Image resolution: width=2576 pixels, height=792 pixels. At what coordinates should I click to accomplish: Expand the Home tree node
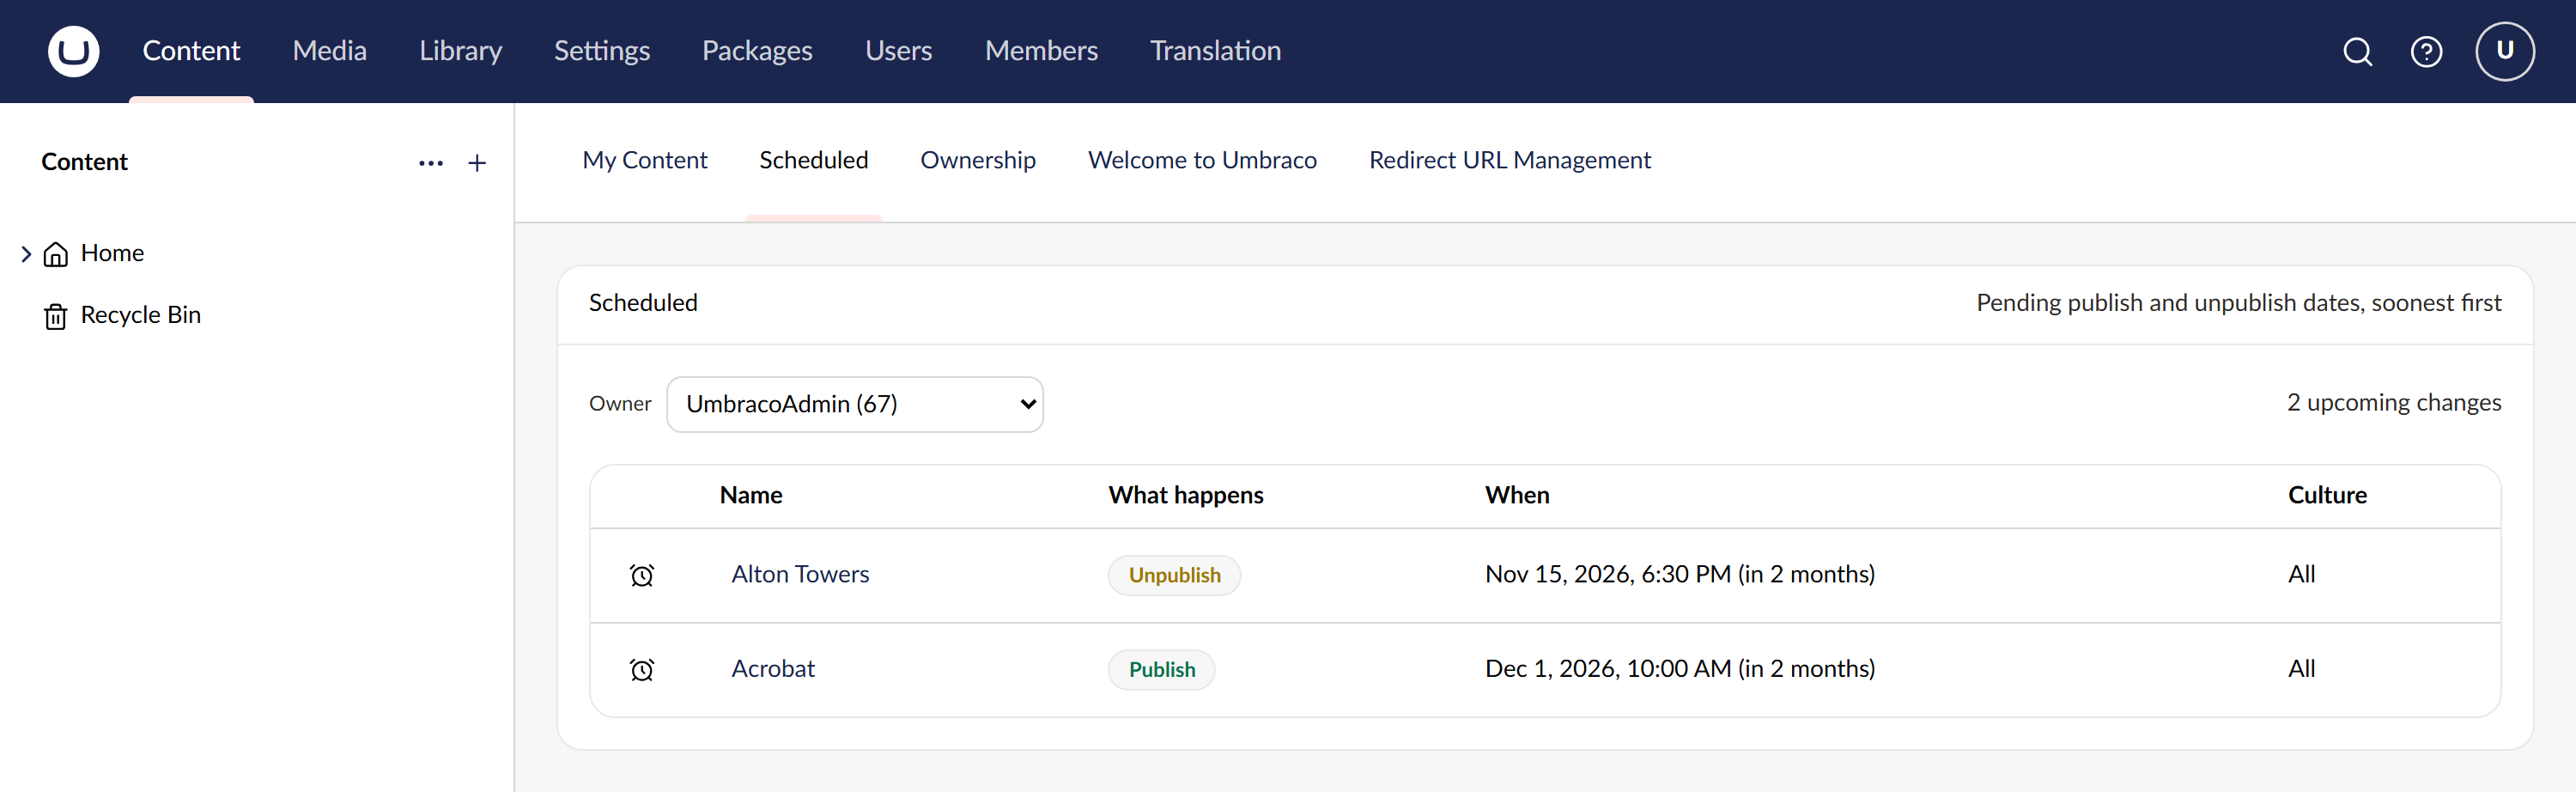pyautogui.click(x=26, y=254)
